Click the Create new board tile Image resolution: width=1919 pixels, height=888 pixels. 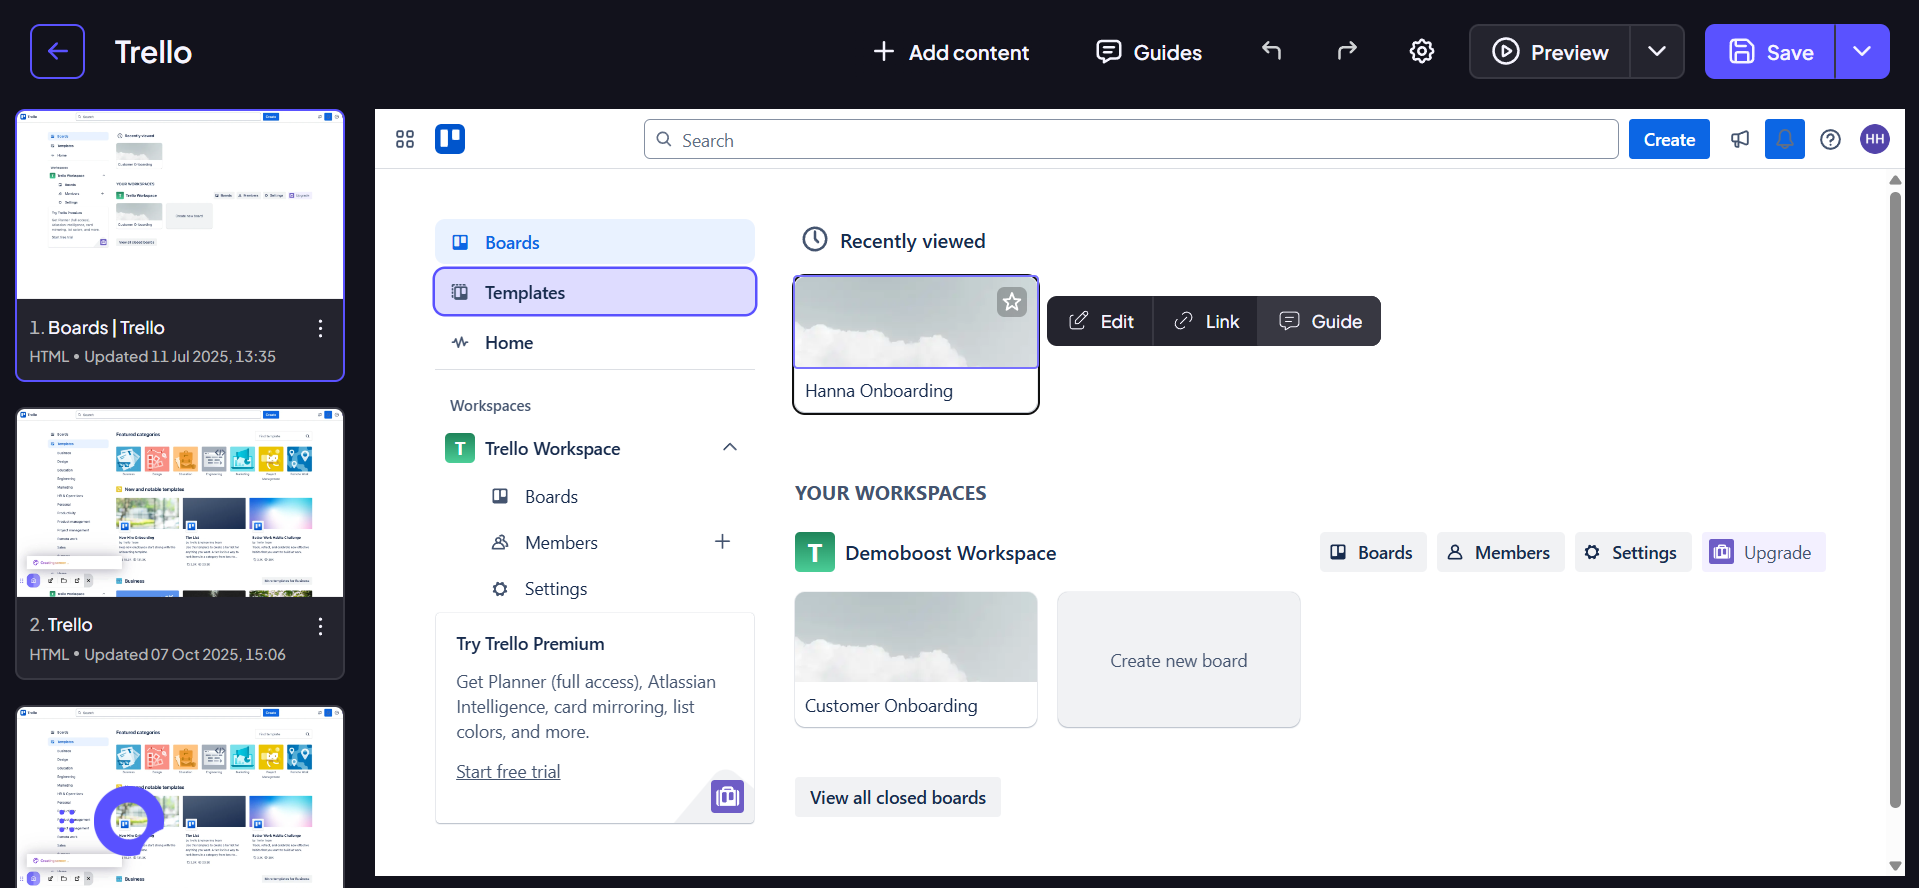click(1179, 659)
